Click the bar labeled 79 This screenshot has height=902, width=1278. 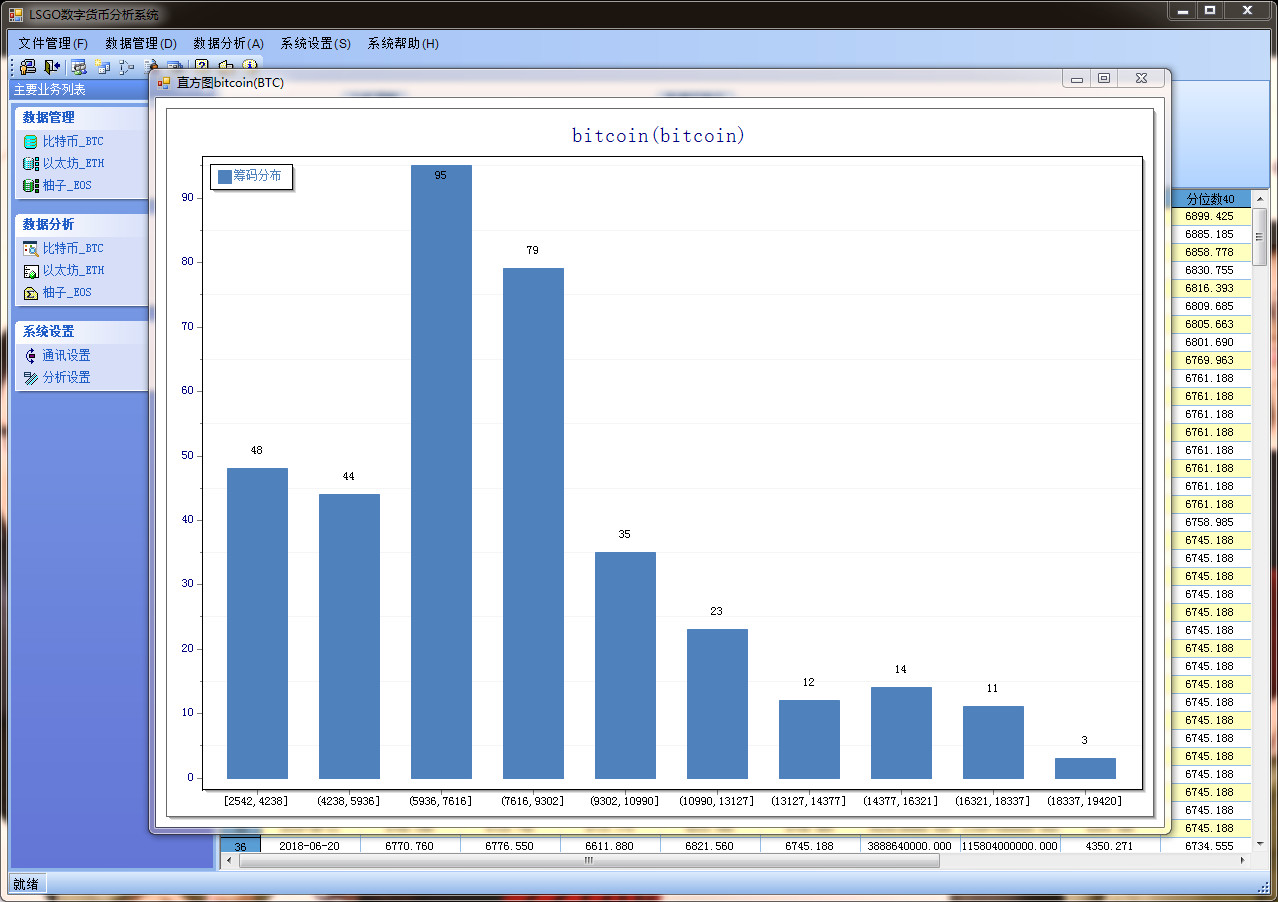pyautogui.click(x=533, y=523)
